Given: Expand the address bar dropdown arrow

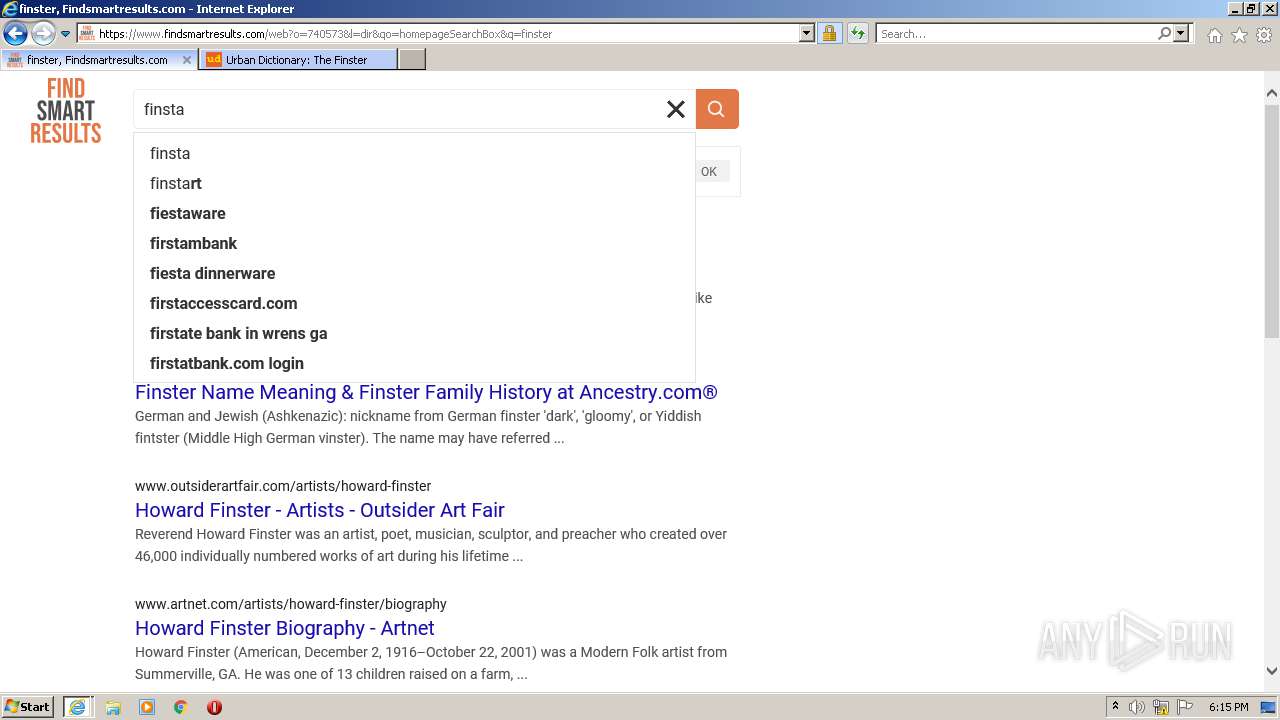Looking at the screenshot, I should click(807, 33).
